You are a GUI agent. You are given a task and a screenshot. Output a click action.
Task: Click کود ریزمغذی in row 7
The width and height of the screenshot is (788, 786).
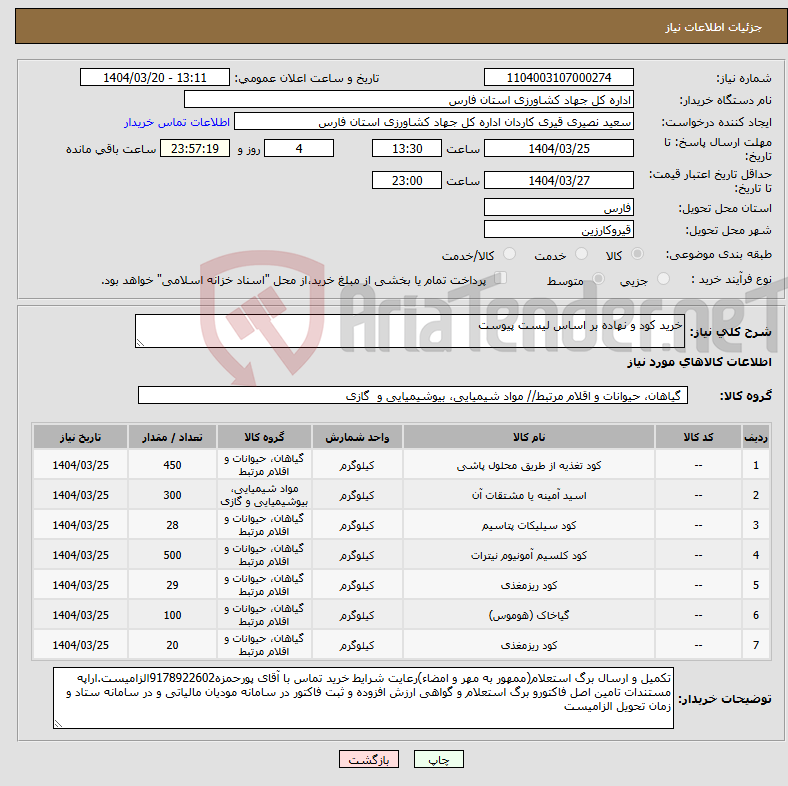(529, 645)
